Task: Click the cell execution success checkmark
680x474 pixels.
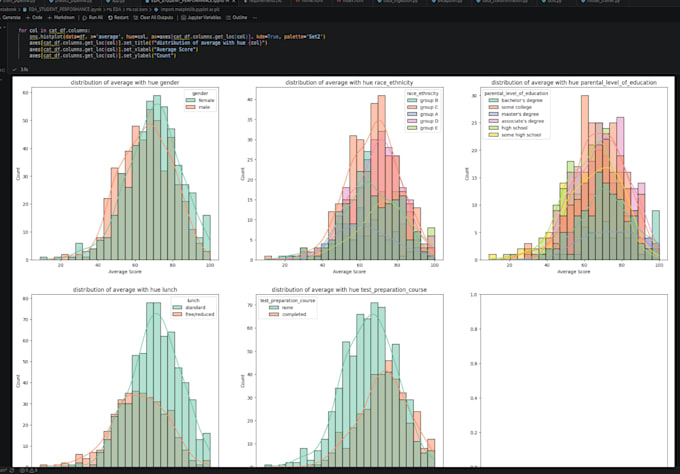Action: (15, 69)
